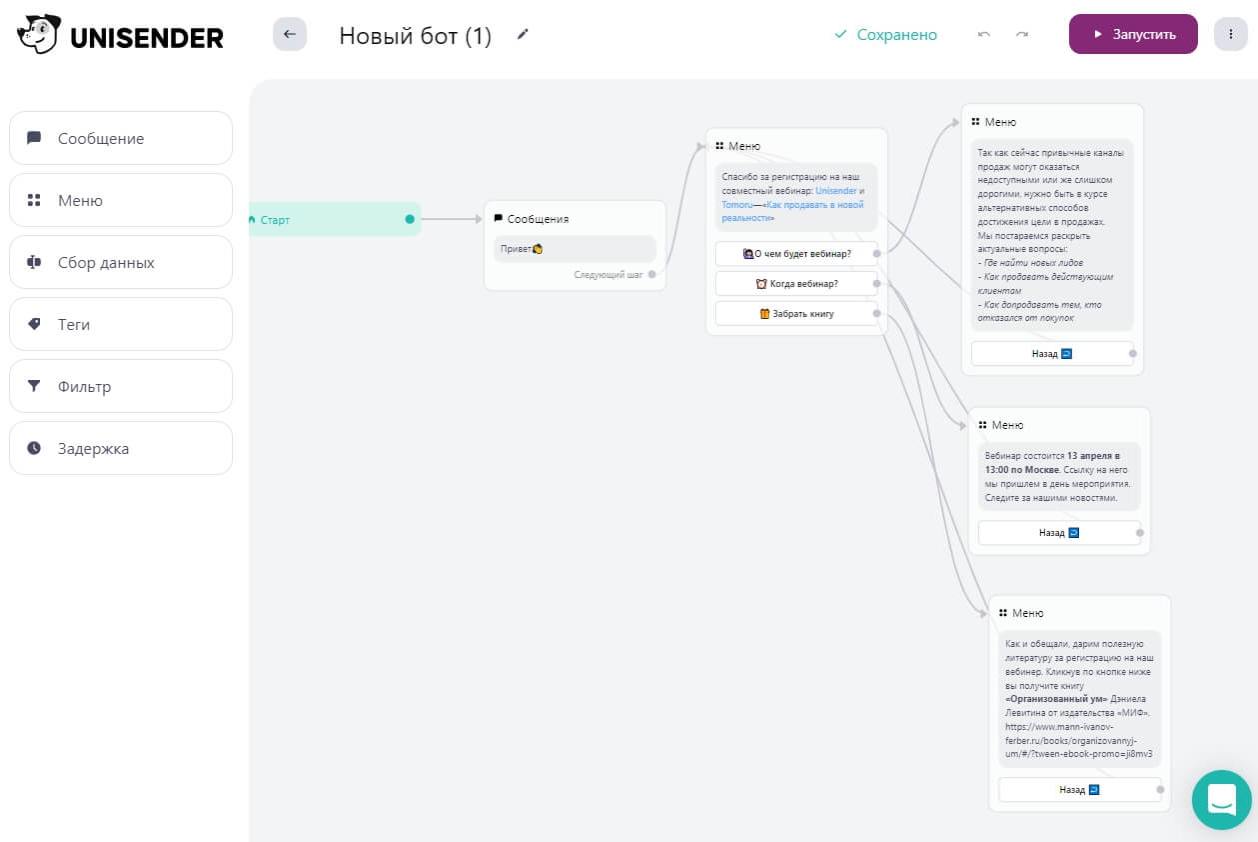
Task: Open the three-dot options menu
Action: point(1230,35)
